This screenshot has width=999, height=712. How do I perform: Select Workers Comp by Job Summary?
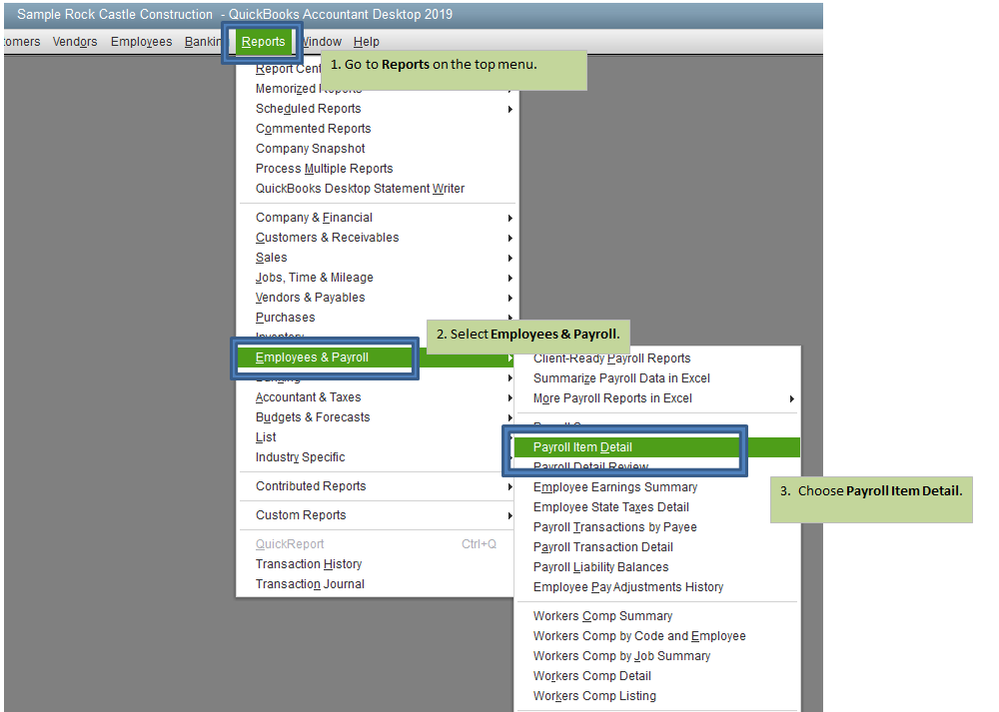[658, 656]
